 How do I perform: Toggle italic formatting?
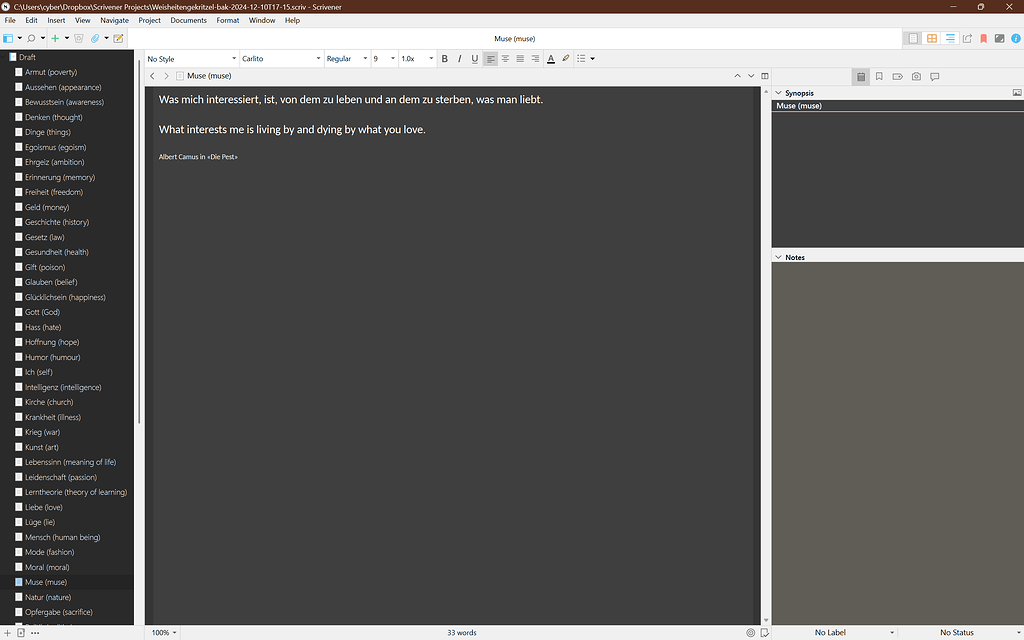pos(459,58)
